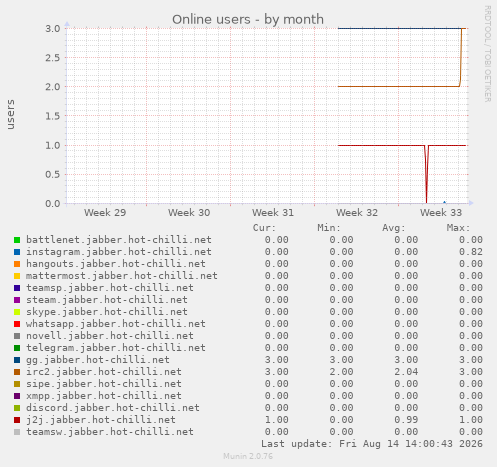Click the whatsapp red legend swatch
This screenshot has width=497, height=467.
(17, 324)
